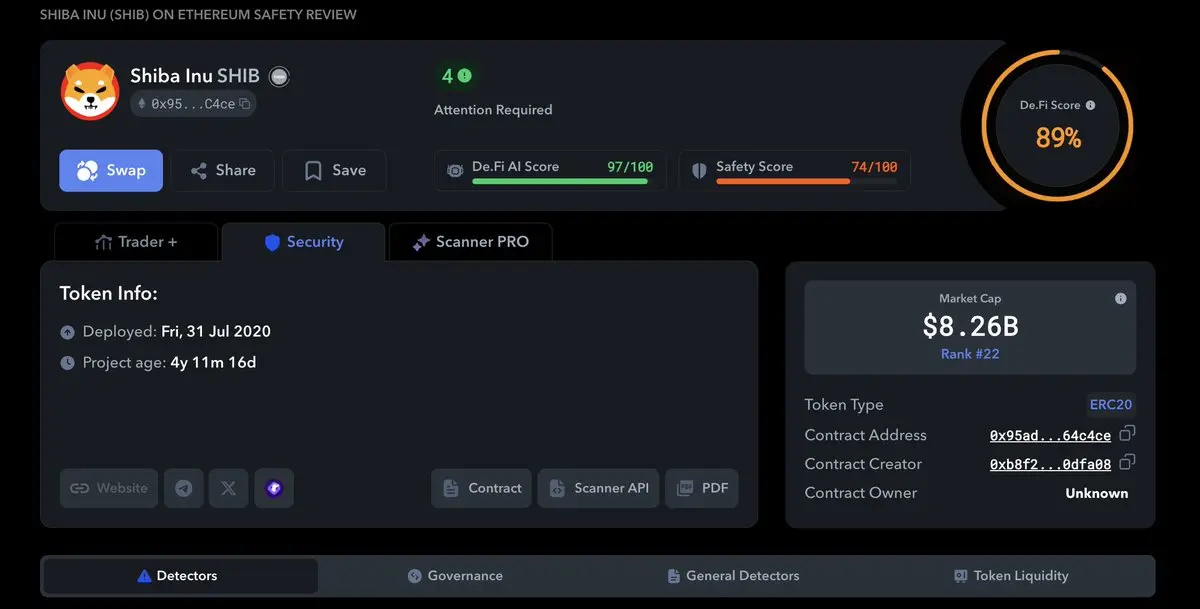Click the De.Fi AI Score progress bar
This screenshot has height=609, width=1200.
pos(562,181)
